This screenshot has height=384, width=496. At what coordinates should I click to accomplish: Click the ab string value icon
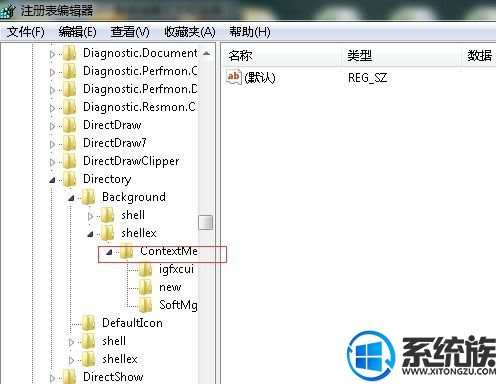tap(233, 77)
